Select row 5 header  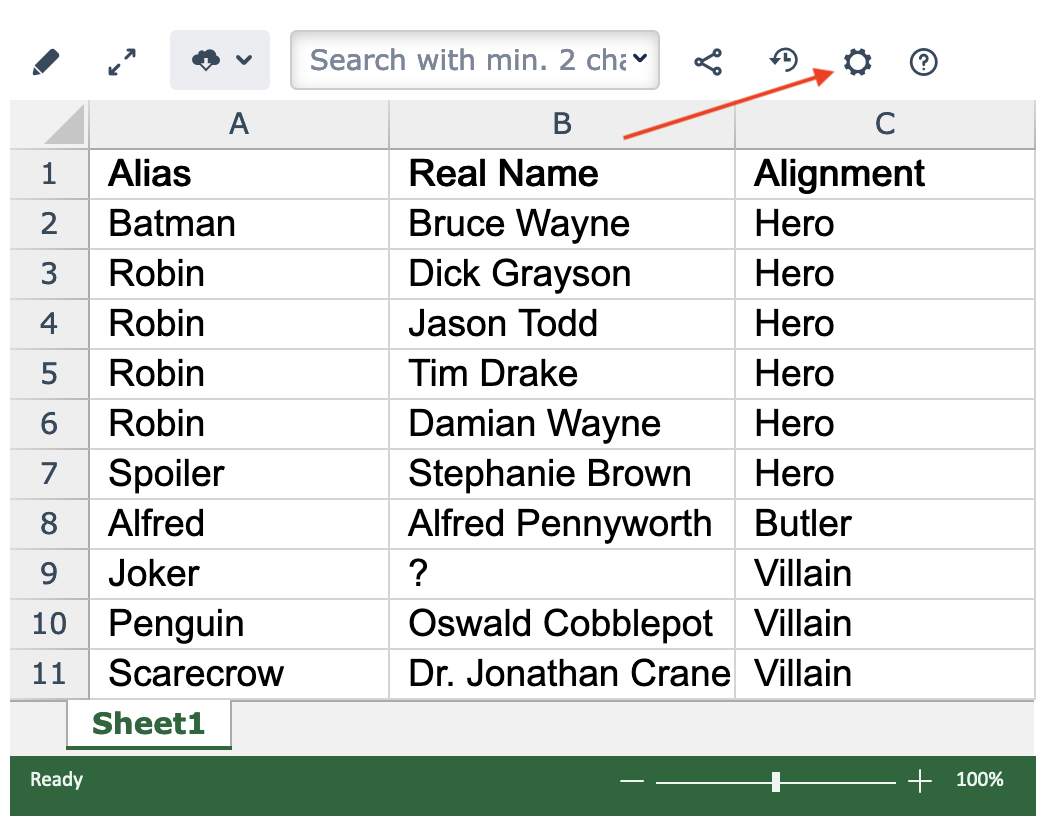pyautogui.click(x=49, y=374)
